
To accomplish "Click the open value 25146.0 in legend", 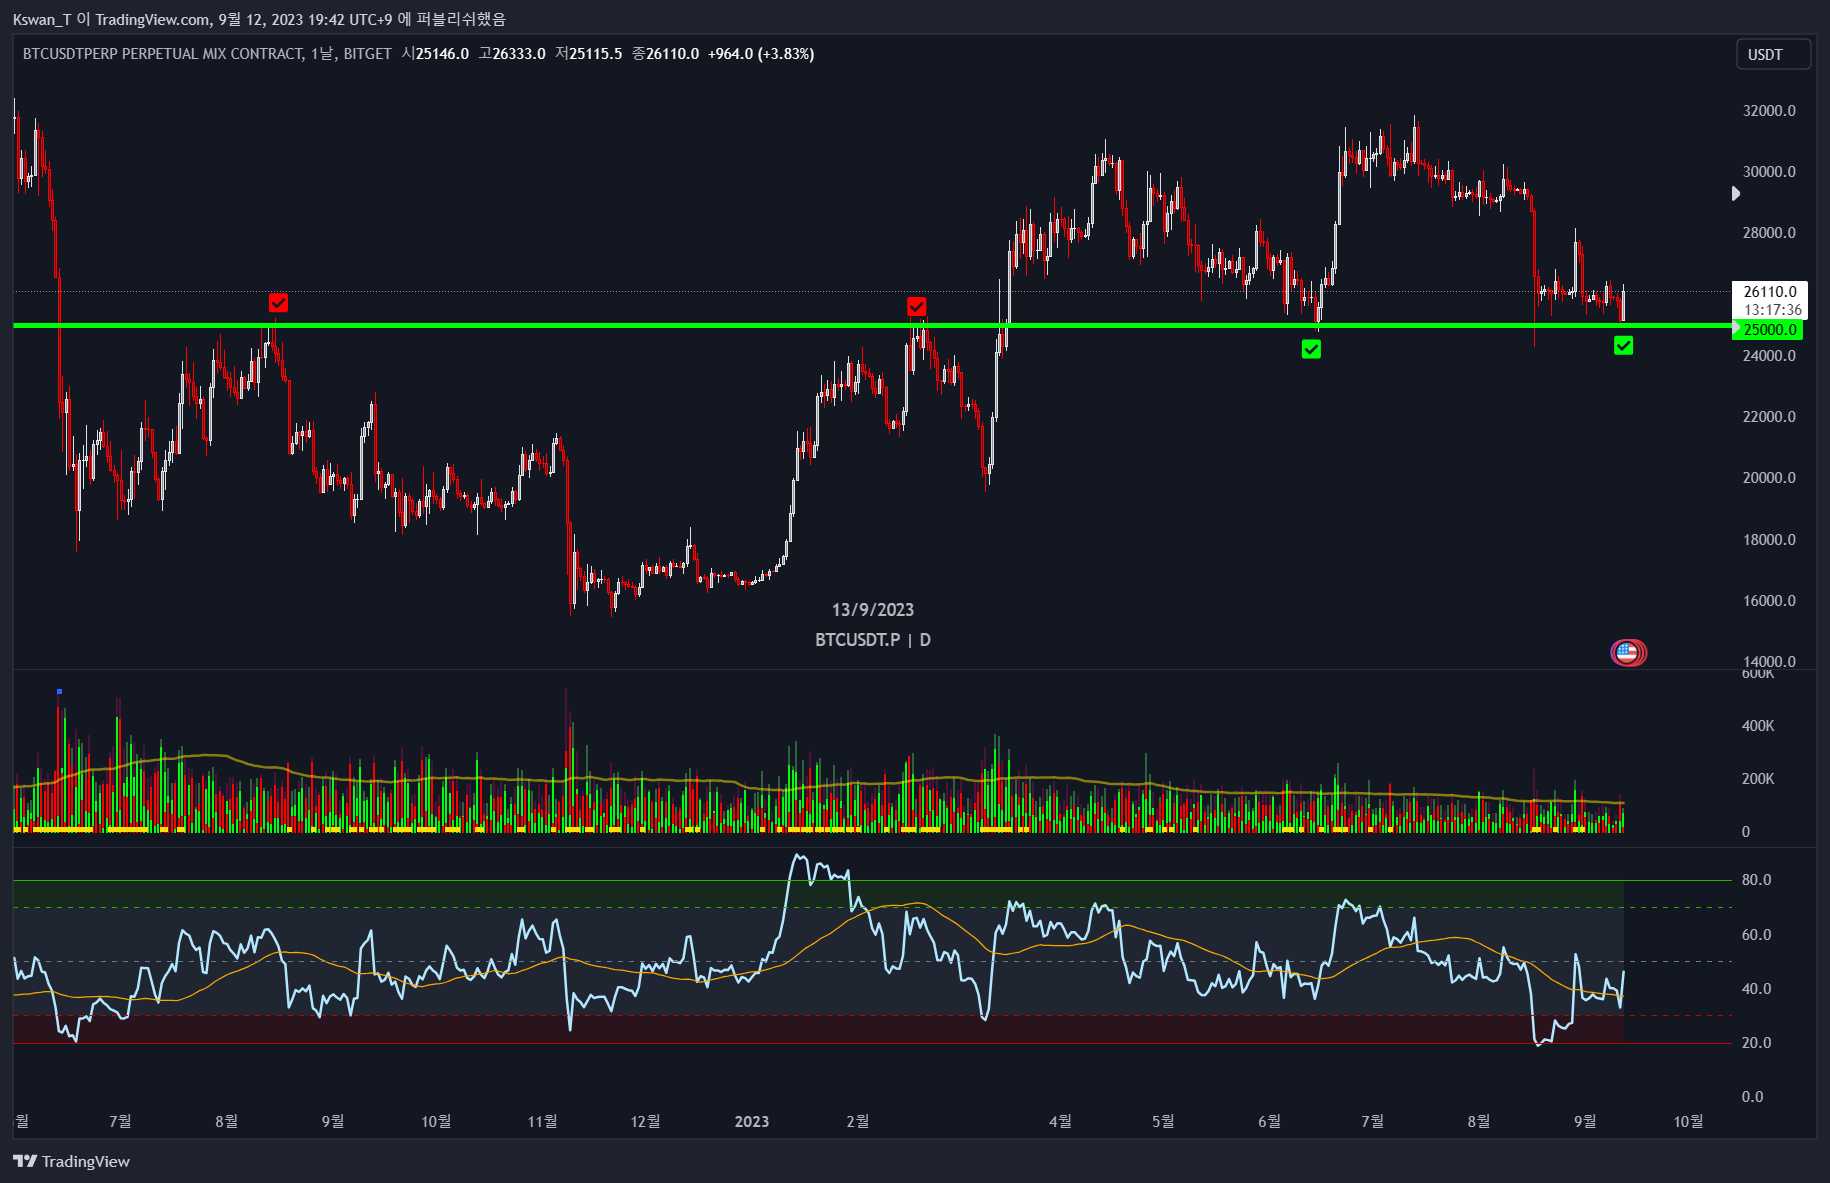I will point(442,54).
